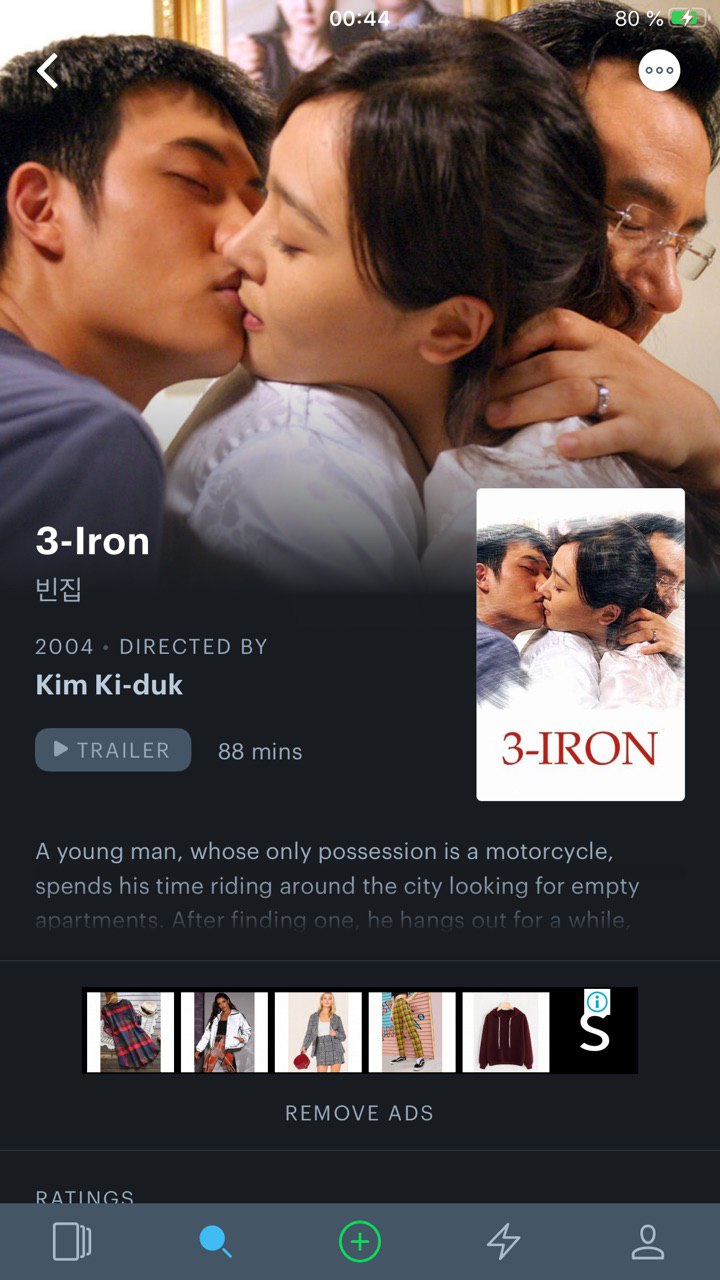Open the ad info icon
The height and width of the screenshot is (1280, 720).
click(x=597, y=1001)
